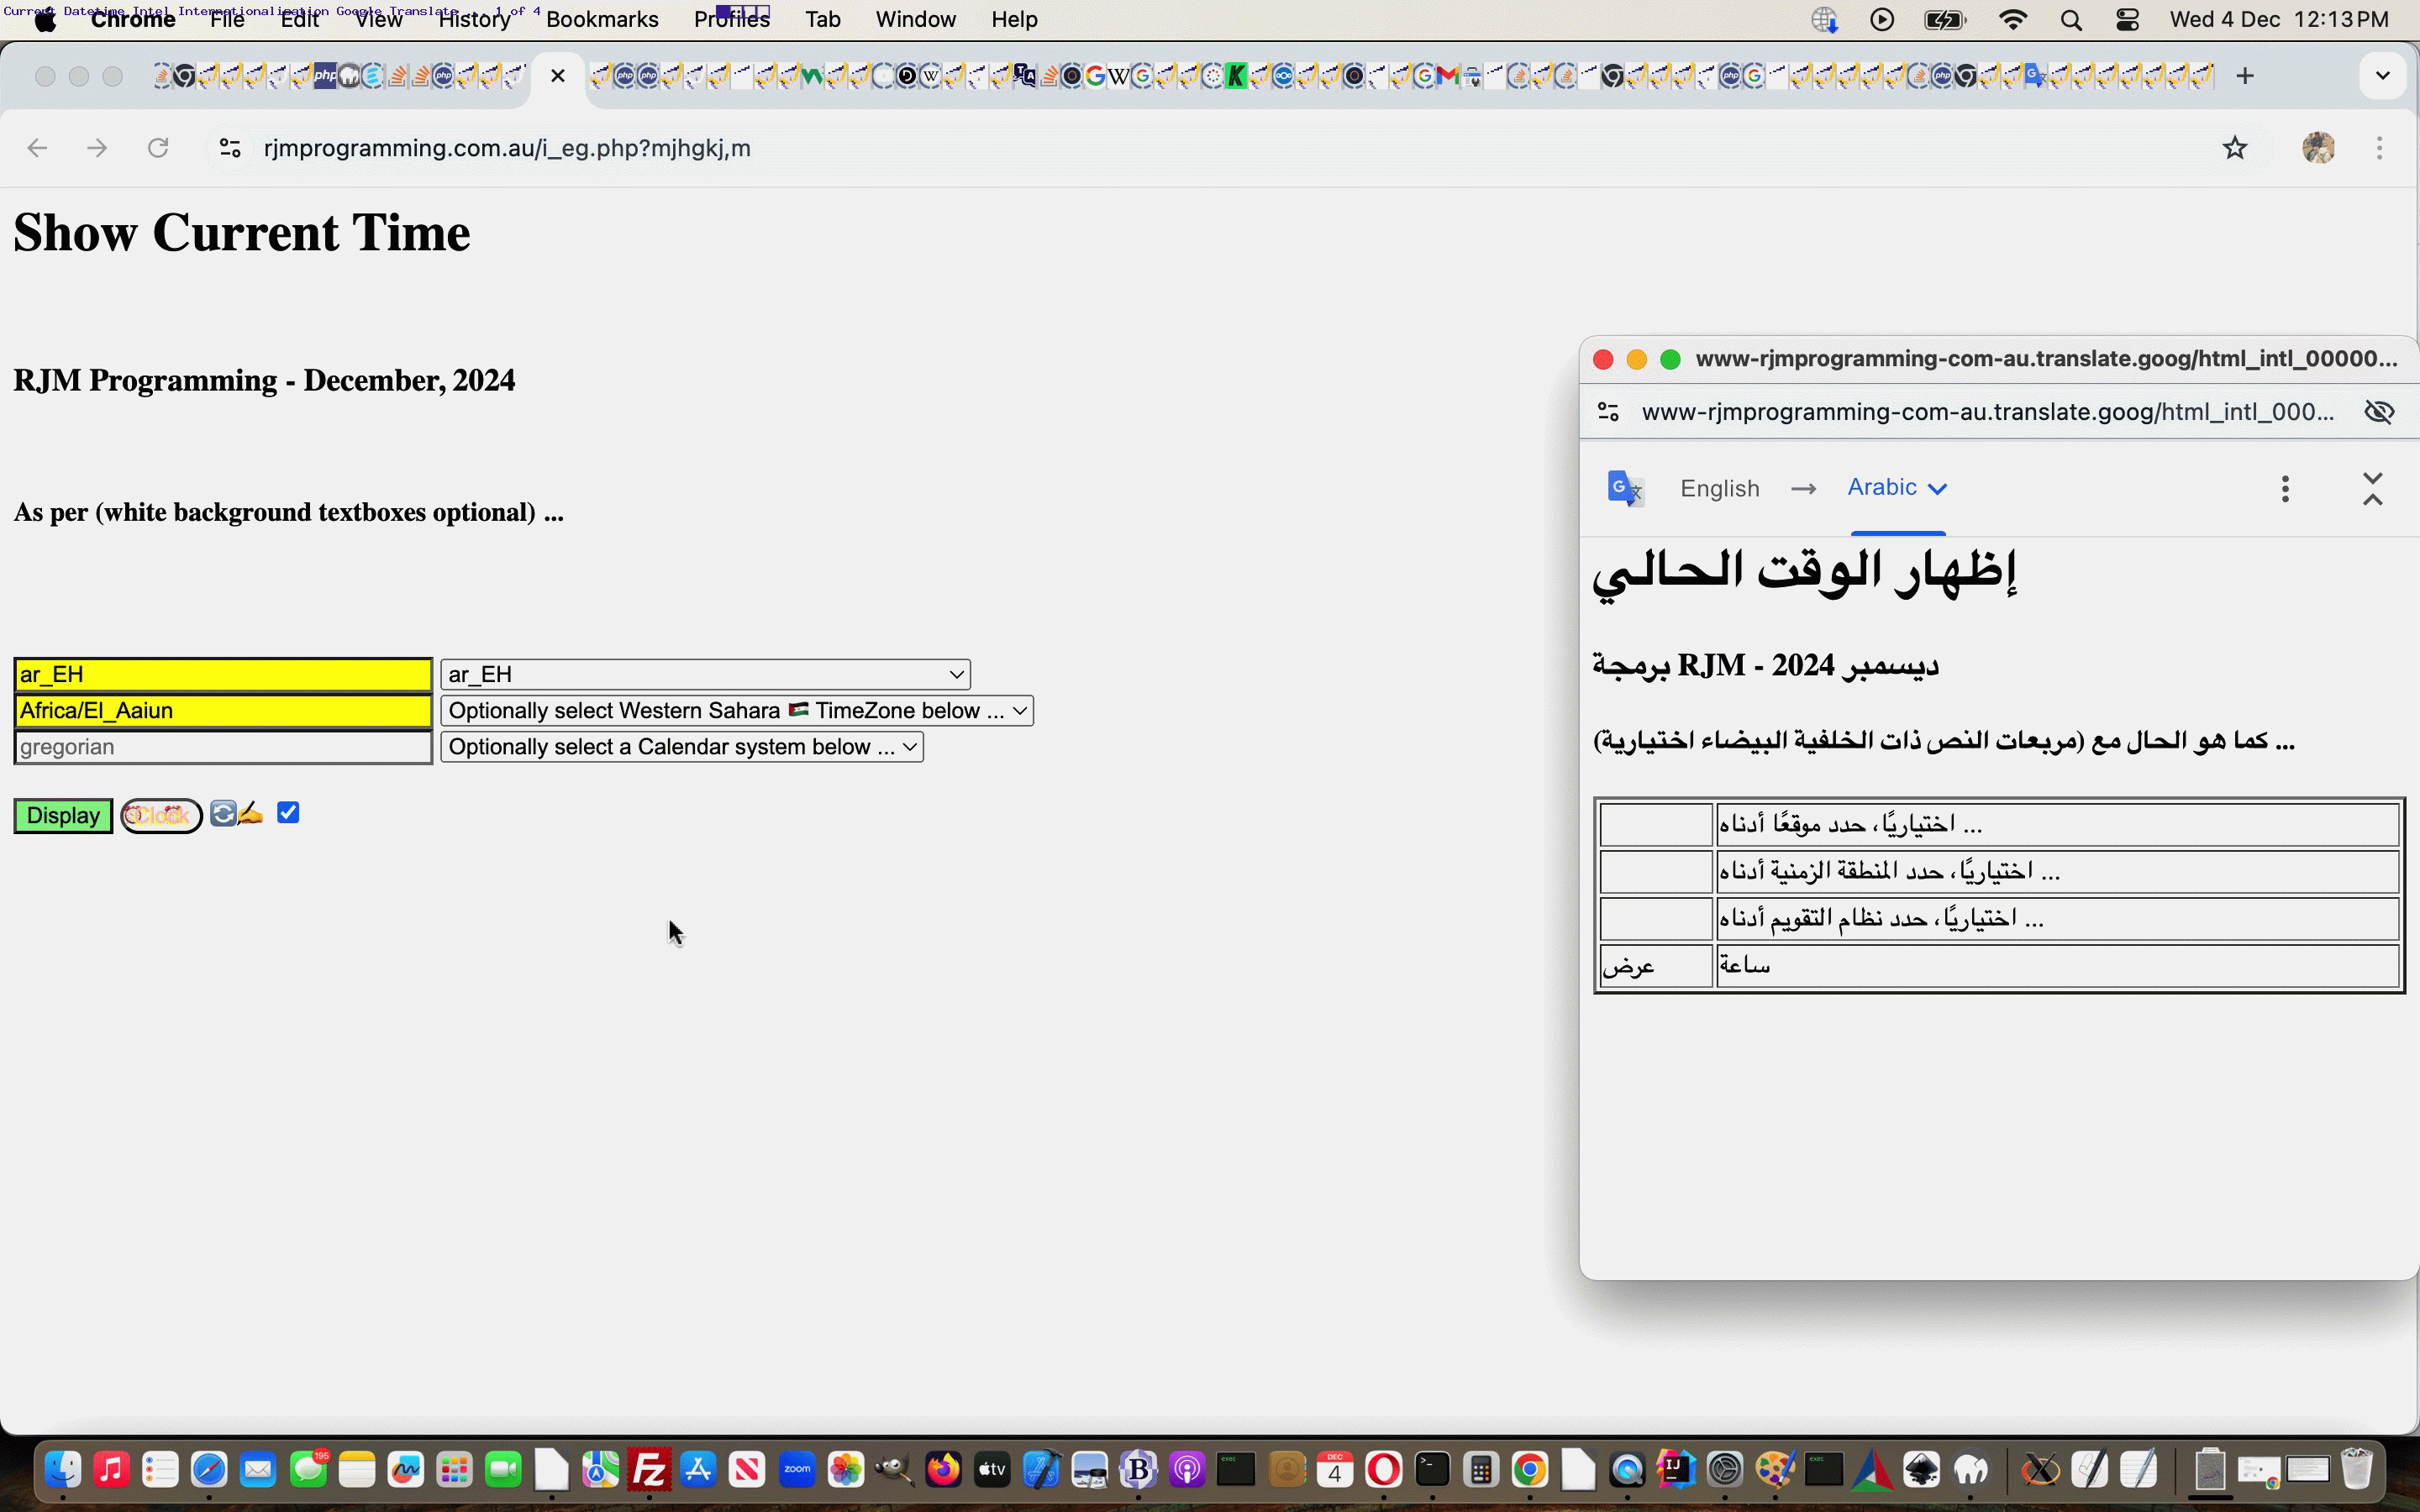Open FileZilla from the dock
Image resolution: width=2420 pixels, height=1512 pixels.
point(650,1470)
